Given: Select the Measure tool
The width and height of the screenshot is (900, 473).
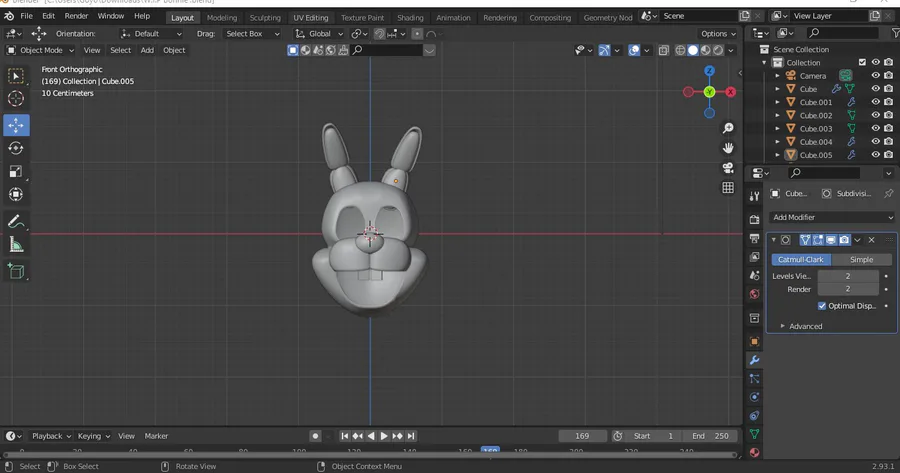Looking at the screenshot, I should tap(16, 245).
